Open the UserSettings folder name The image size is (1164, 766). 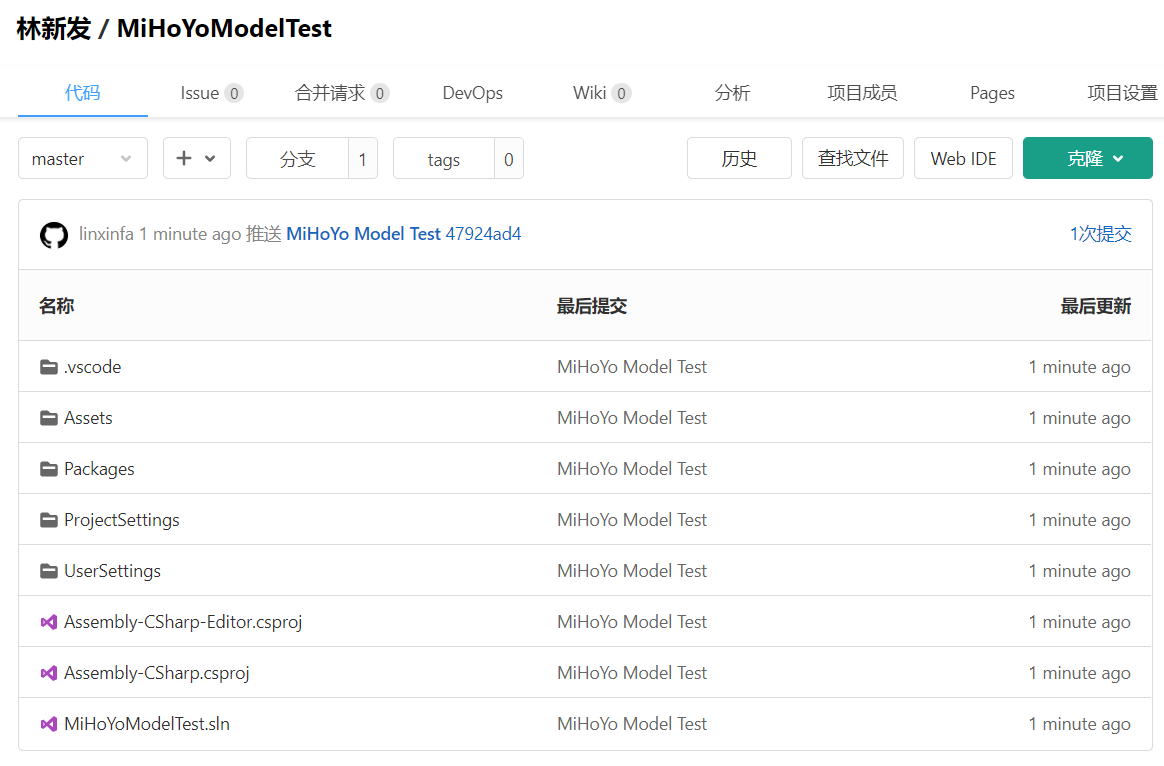112,572
